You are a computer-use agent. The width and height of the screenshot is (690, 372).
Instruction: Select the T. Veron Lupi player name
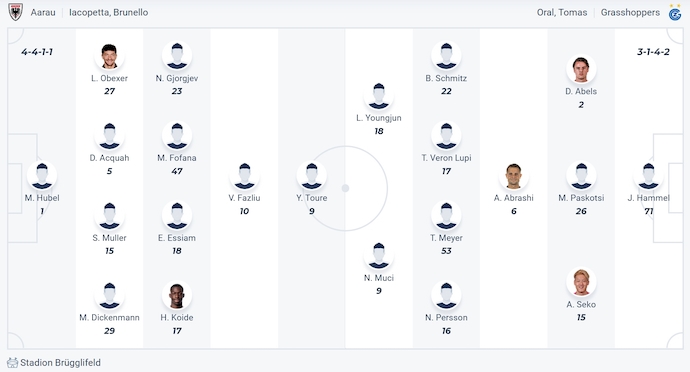[446, 158]
